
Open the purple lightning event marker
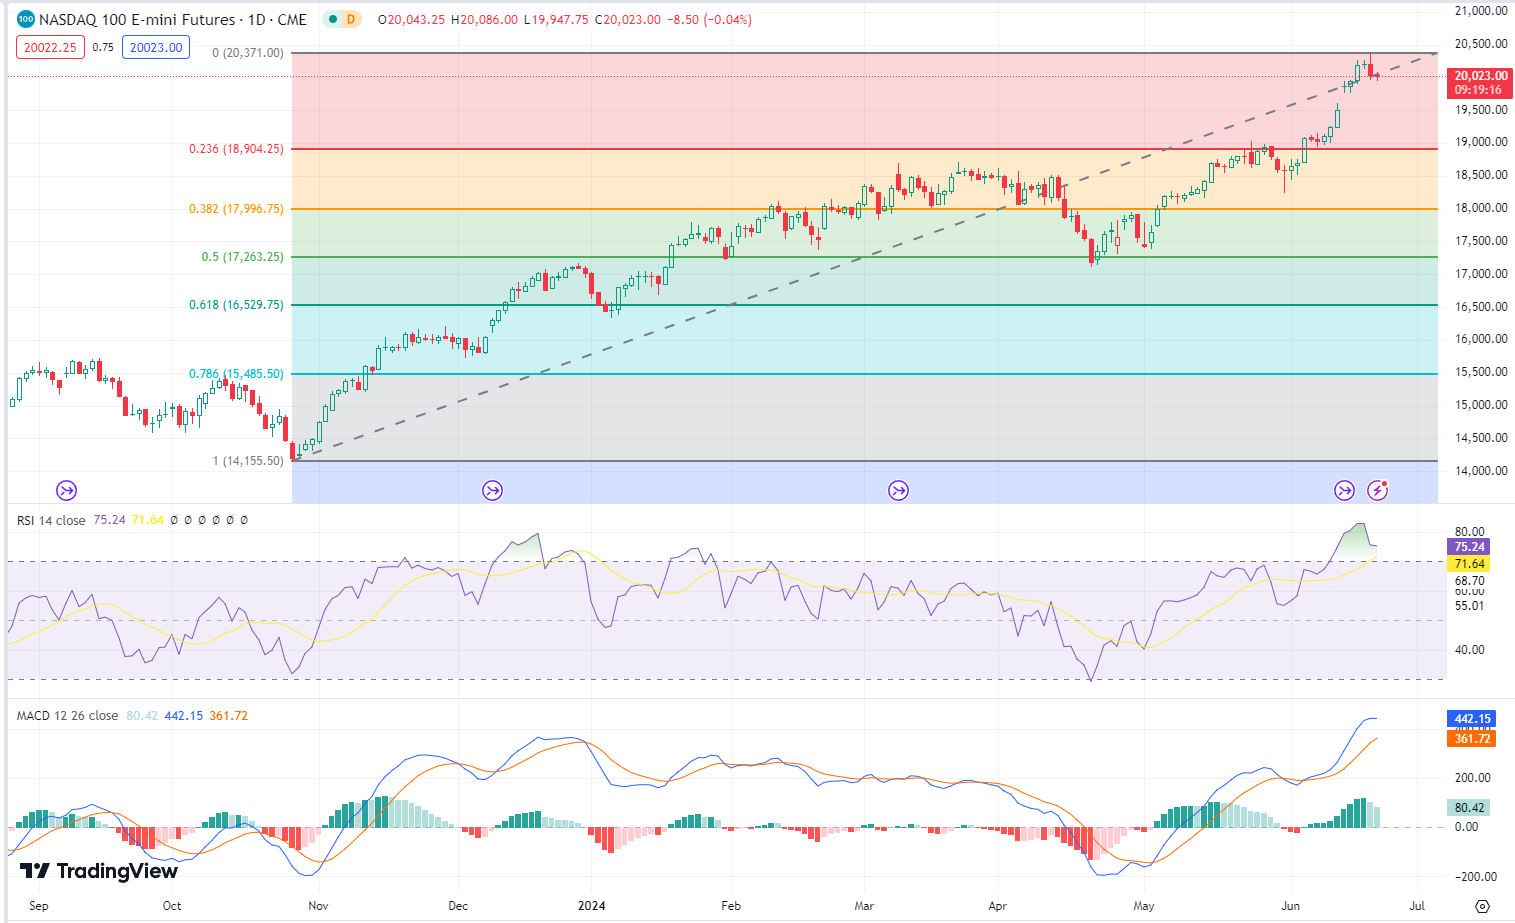[1378, 490]
